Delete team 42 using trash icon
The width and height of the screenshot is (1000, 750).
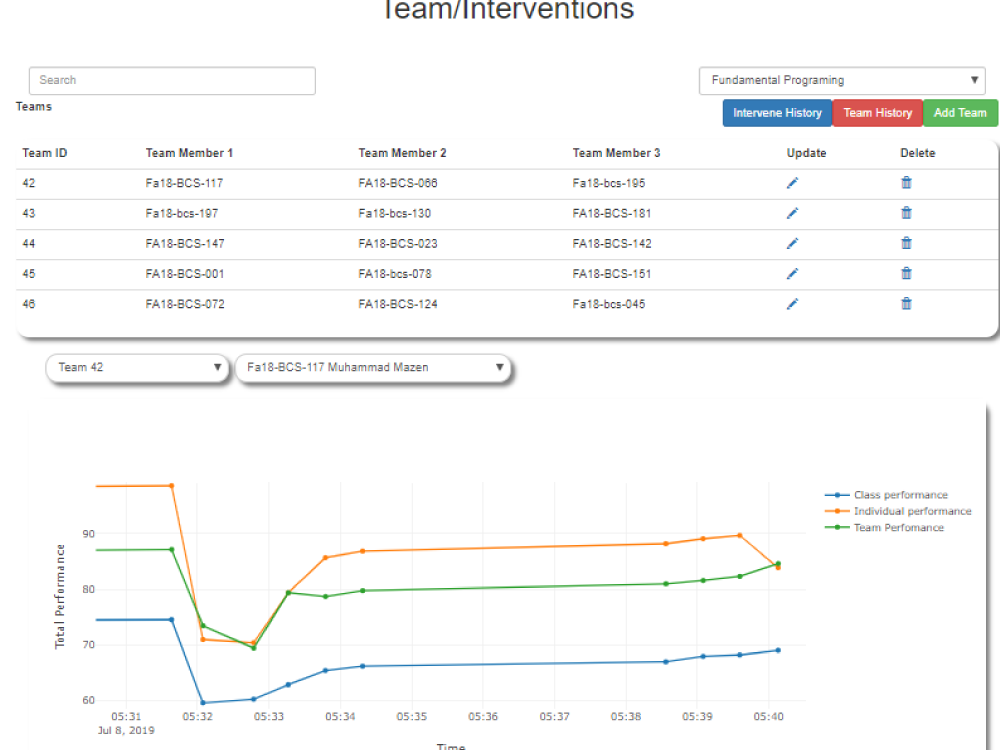tap(906, 183)
